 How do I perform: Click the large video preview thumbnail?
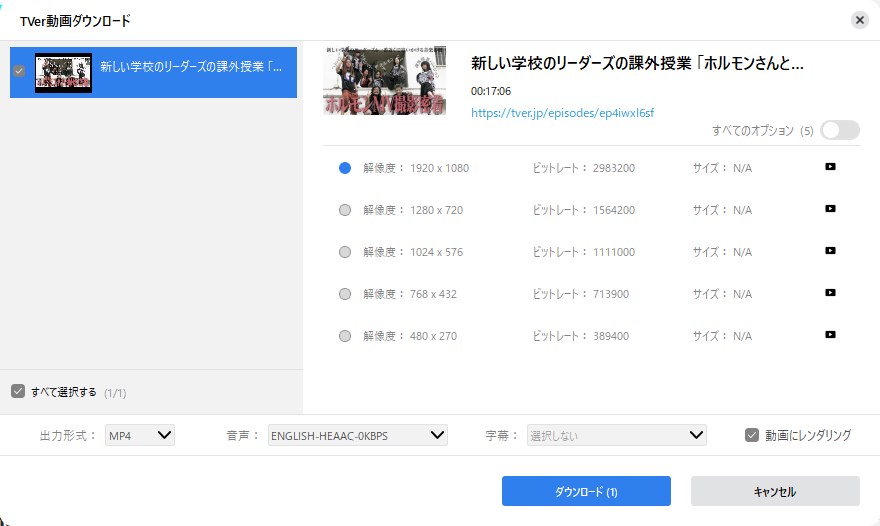pyautogui.click(x=384, y=81)
